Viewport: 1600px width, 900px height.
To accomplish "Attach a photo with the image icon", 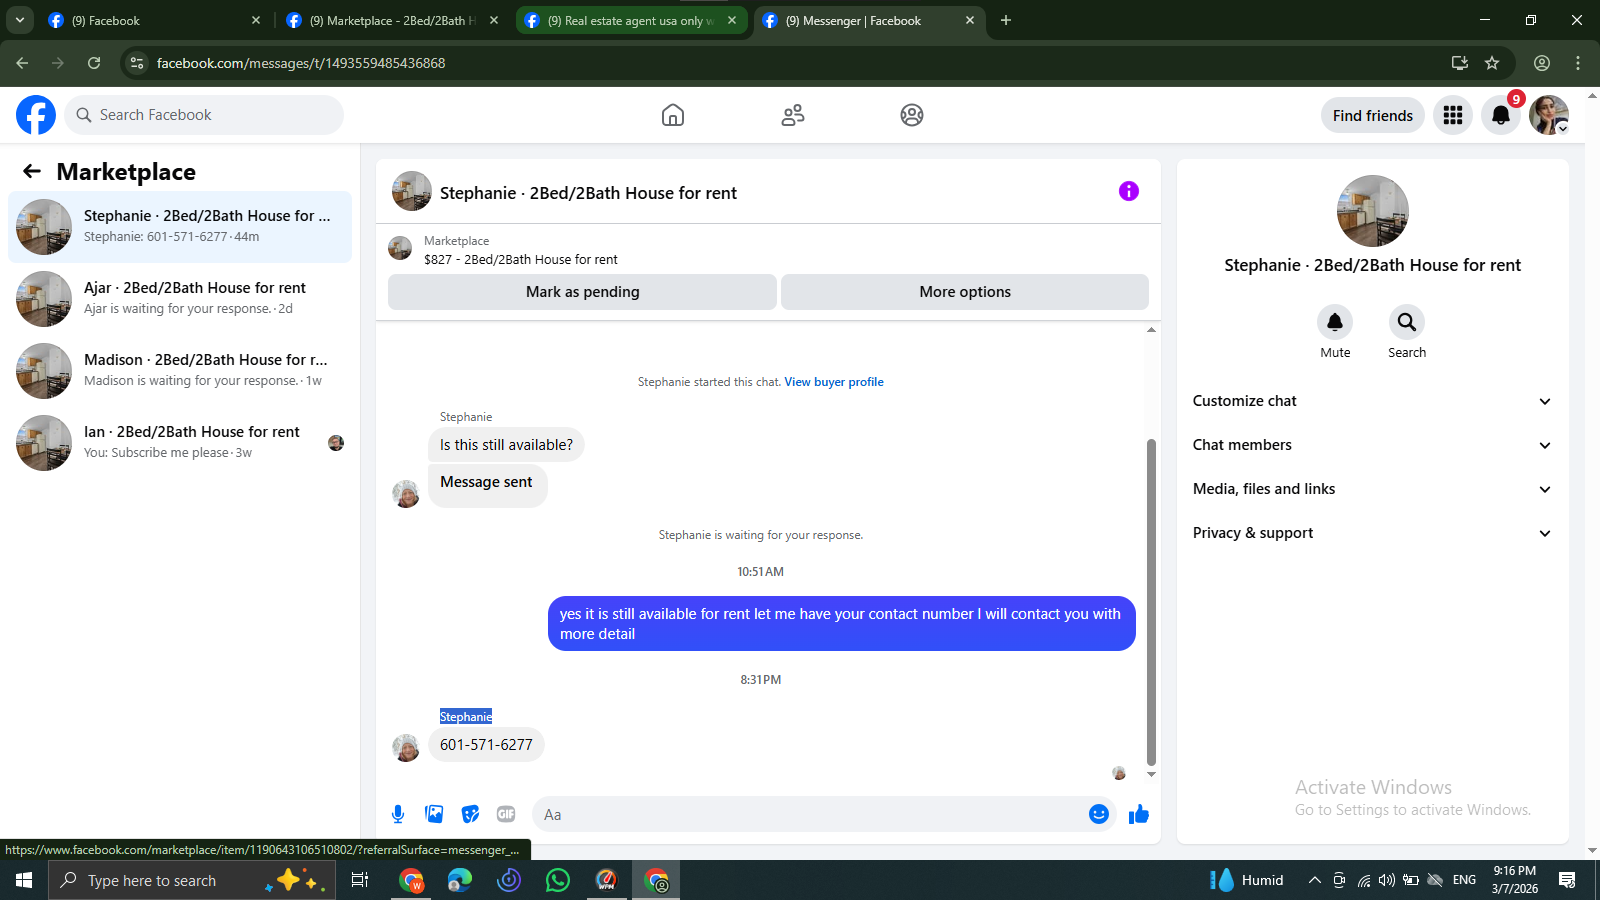I will pyautogui.click(x=434, y=814).
